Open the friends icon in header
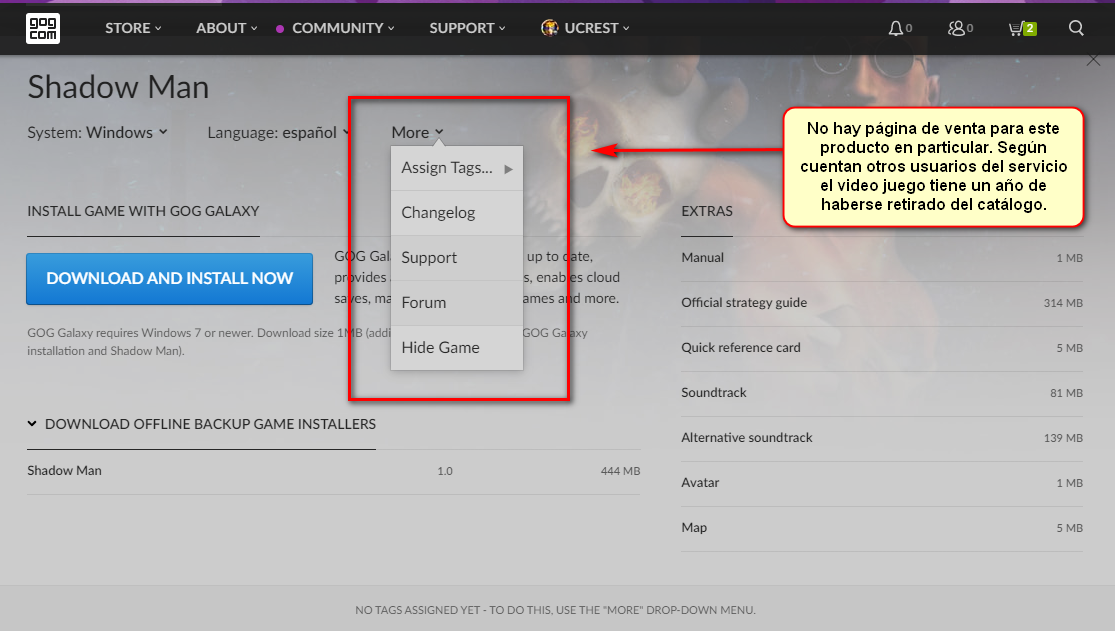Screen dimensions: 1115x631 (x=956, y=28)
